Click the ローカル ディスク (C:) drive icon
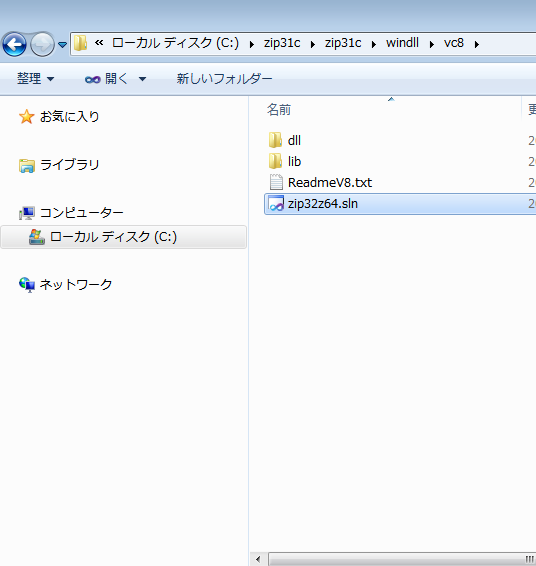The width and height of the screenshot is (536, 566). coord(36,237)
